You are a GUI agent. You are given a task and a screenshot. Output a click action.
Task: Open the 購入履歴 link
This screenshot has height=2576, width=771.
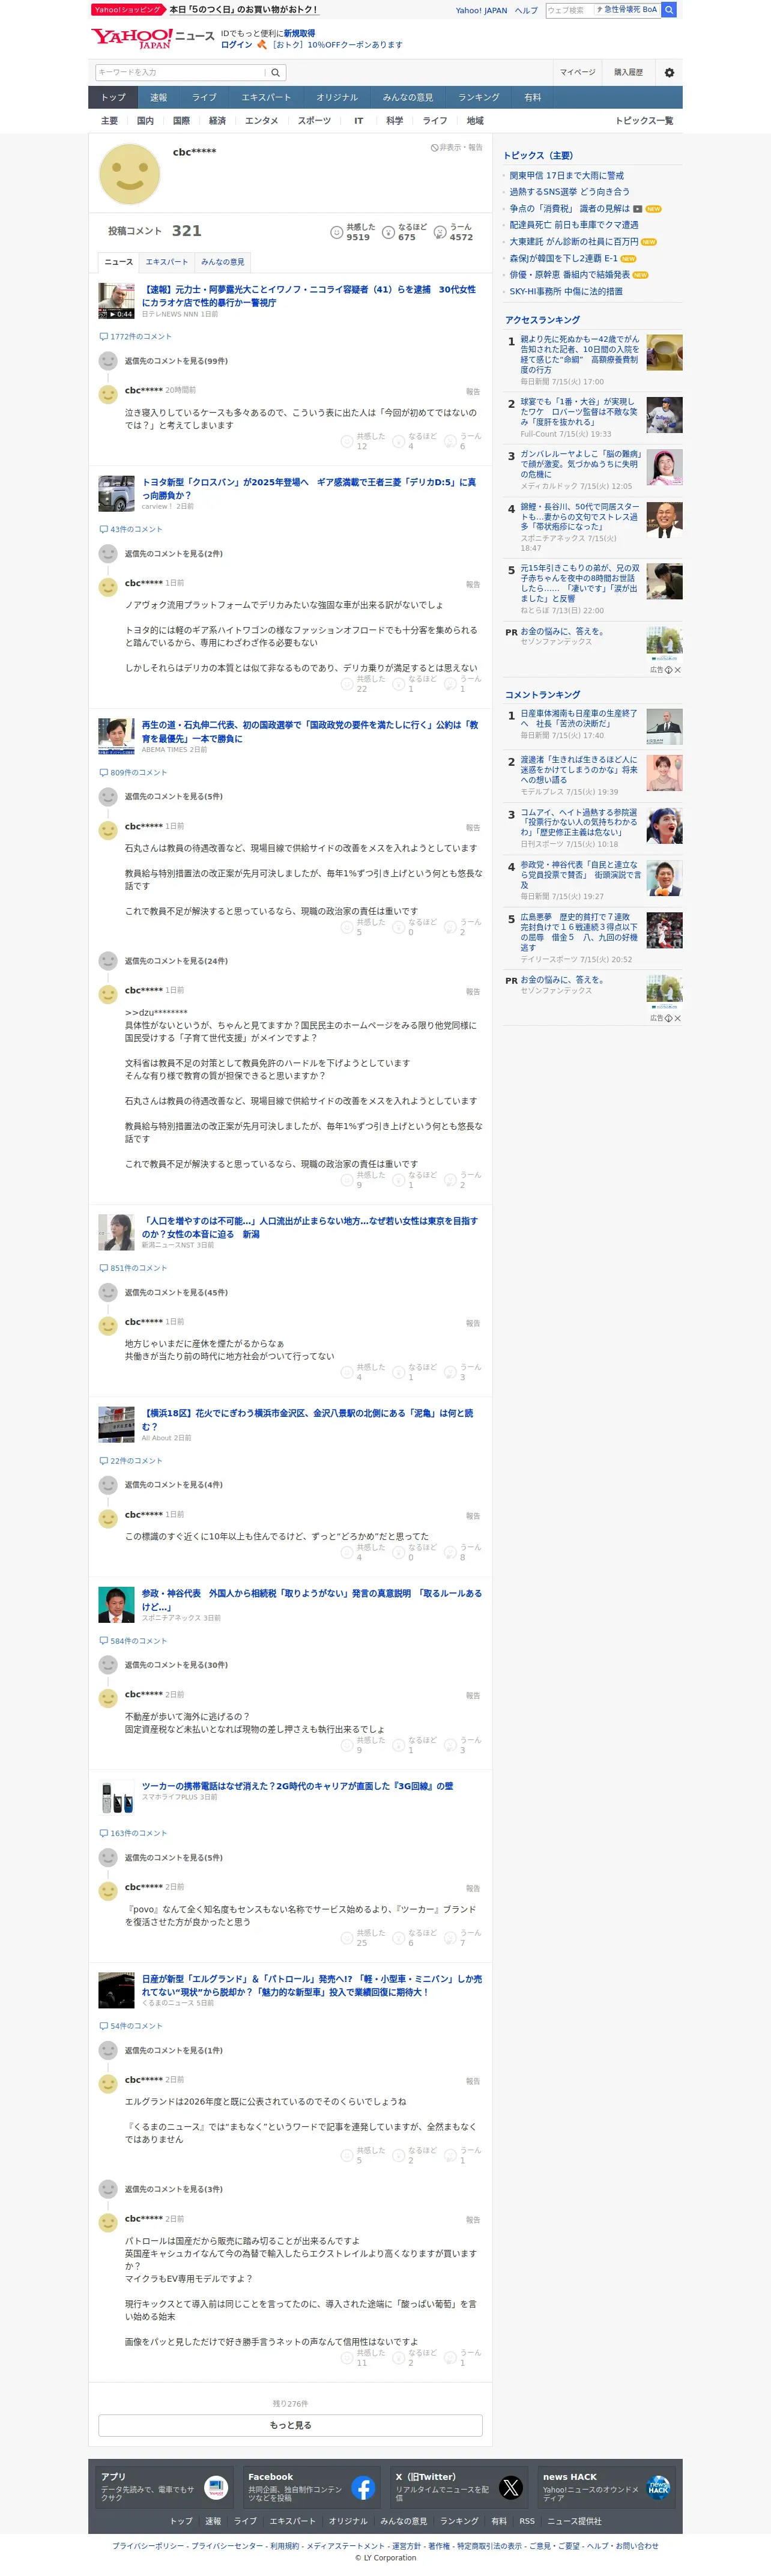click(x=629, y=72)
